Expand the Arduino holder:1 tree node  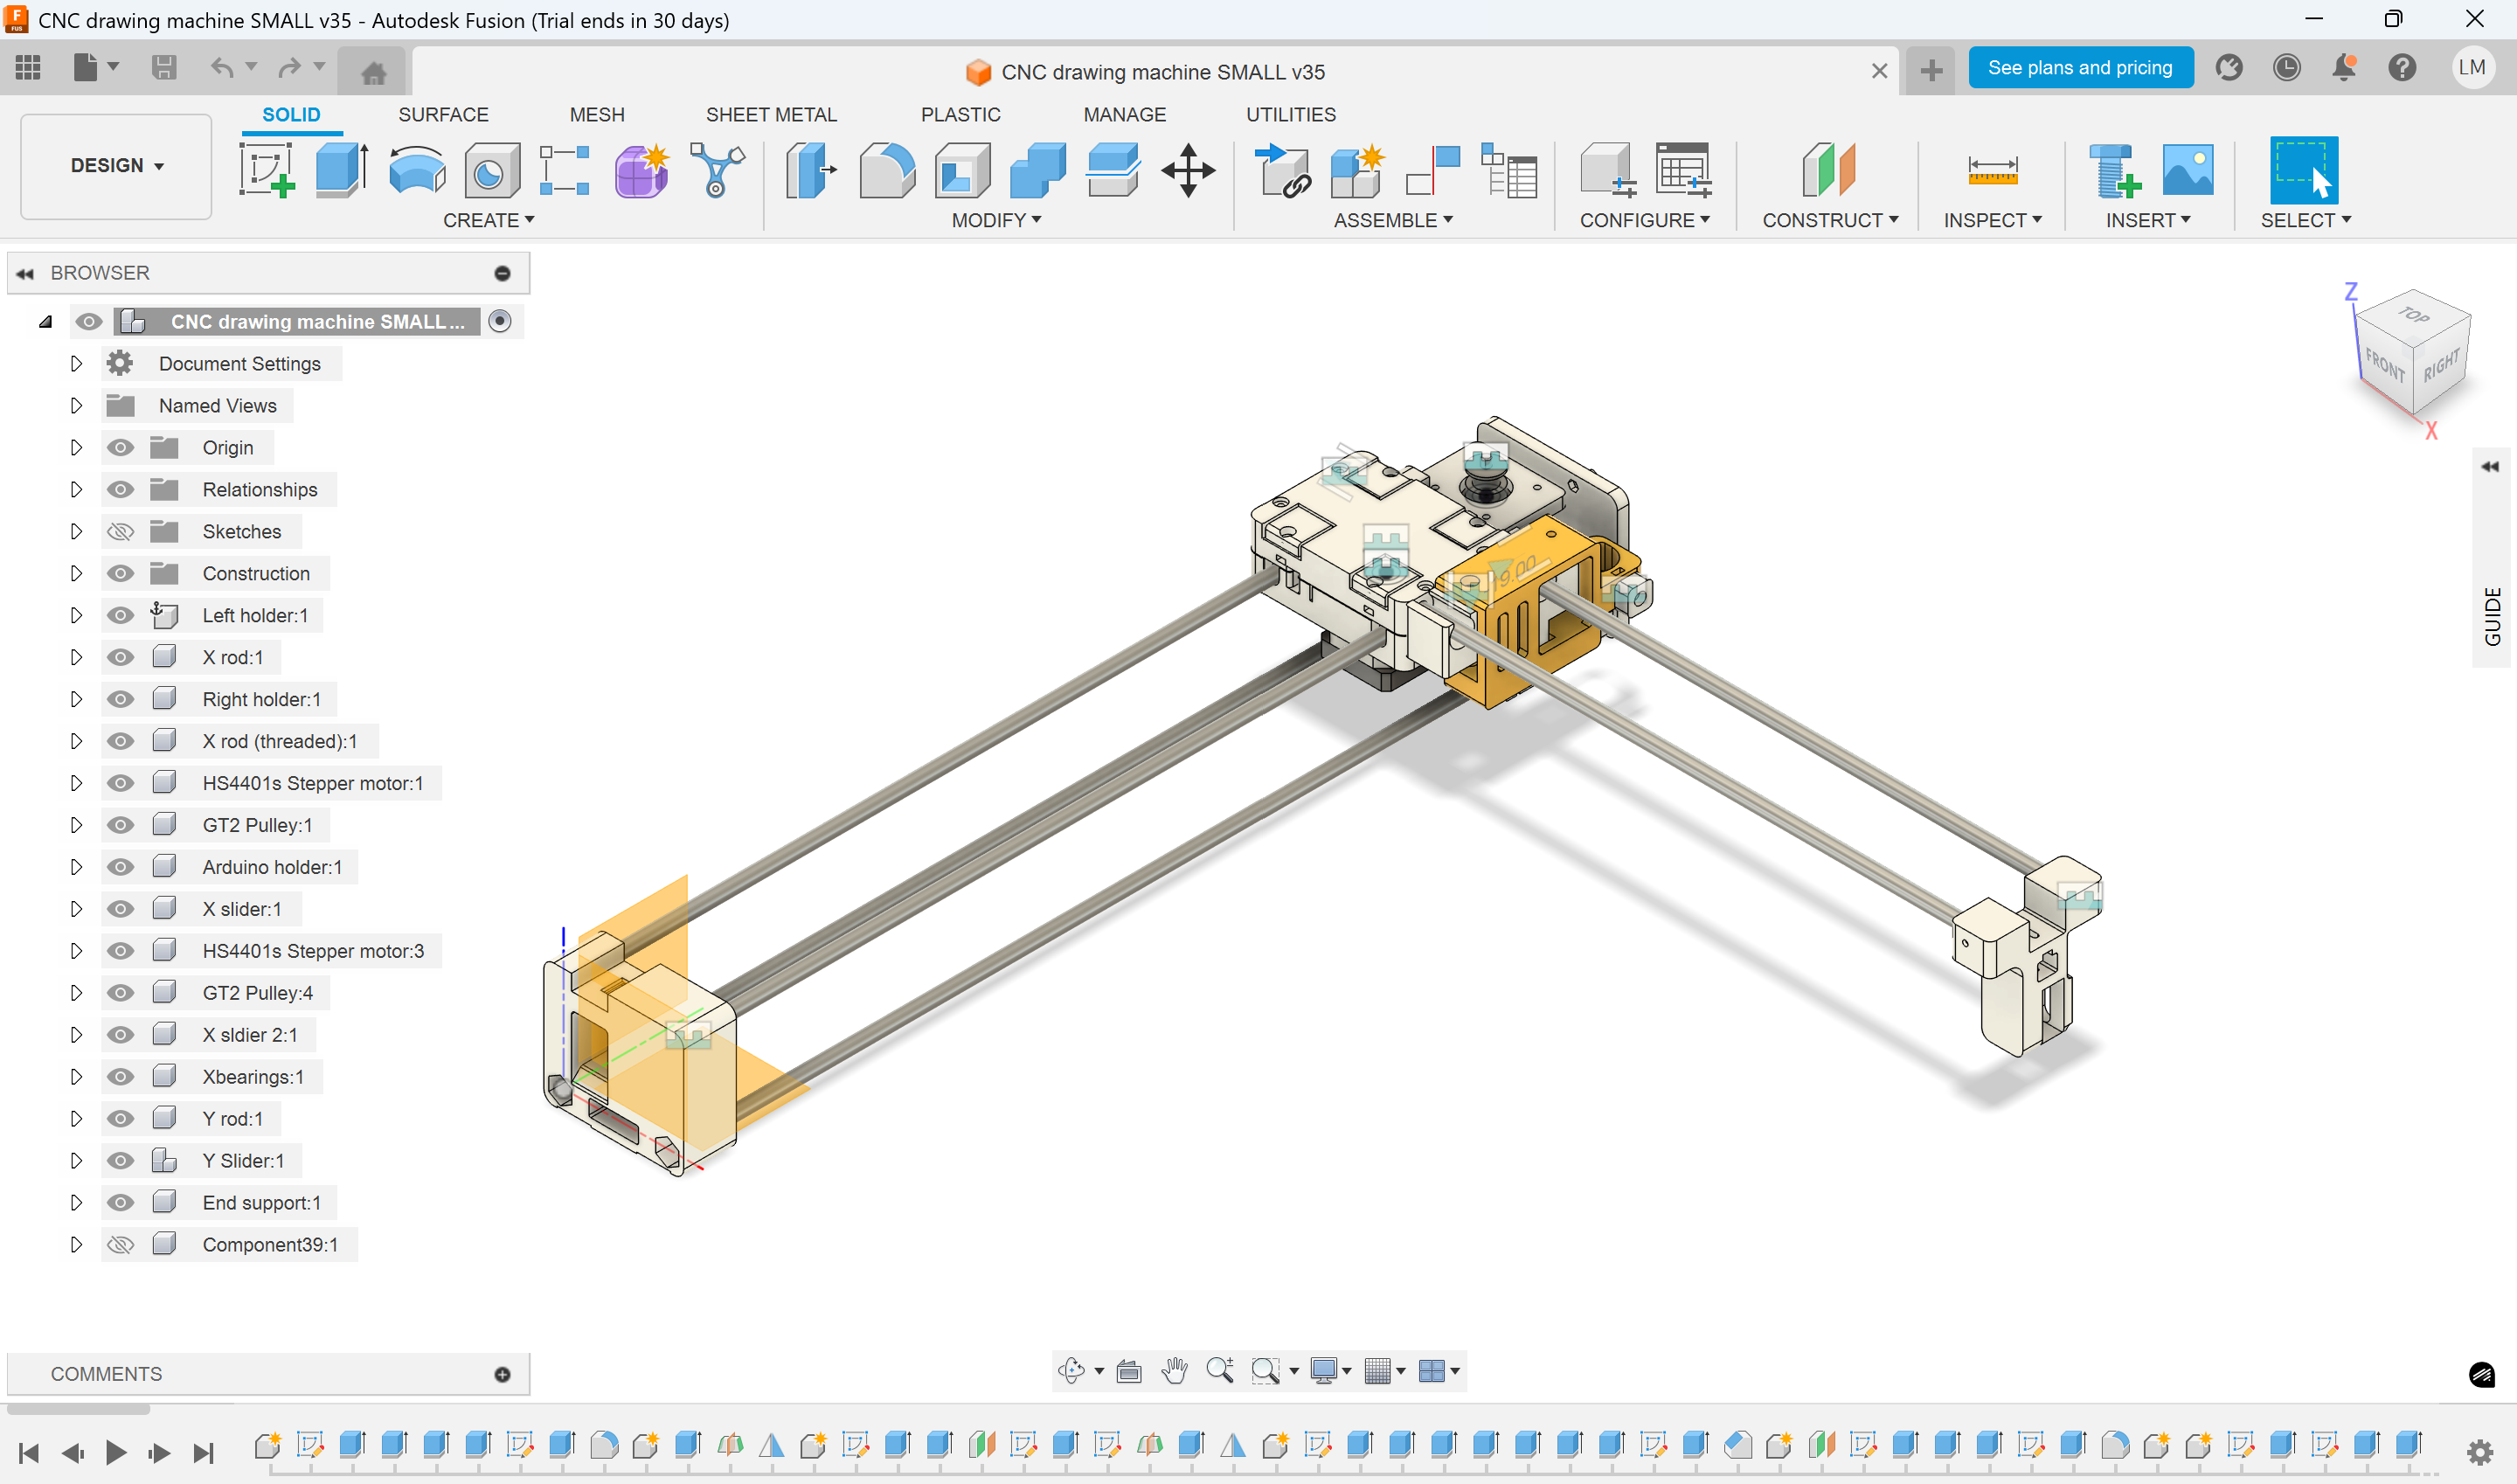pyautogui.click(x=76, y=867)
